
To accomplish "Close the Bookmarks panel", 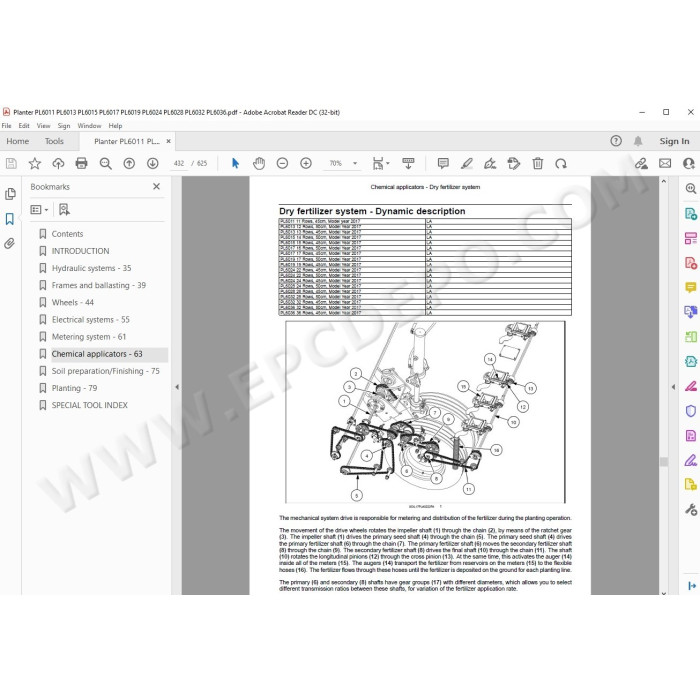I will pos(156,187).
